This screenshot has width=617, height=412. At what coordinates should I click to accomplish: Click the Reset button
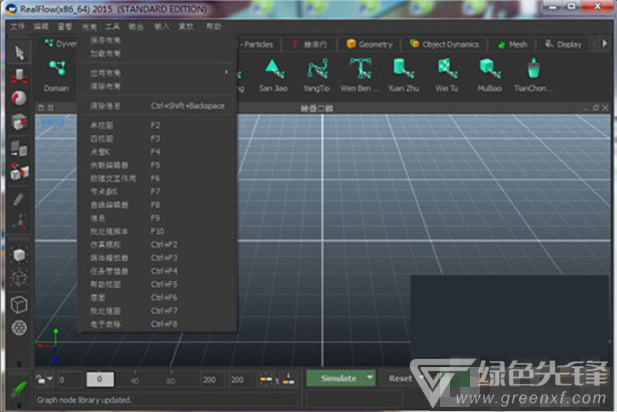400,378
